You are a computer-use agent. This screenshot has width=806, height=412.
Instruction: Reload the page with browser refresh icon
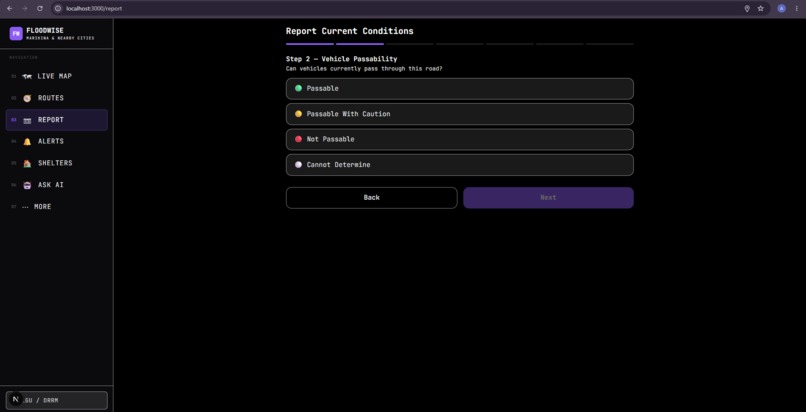(40, 8)
